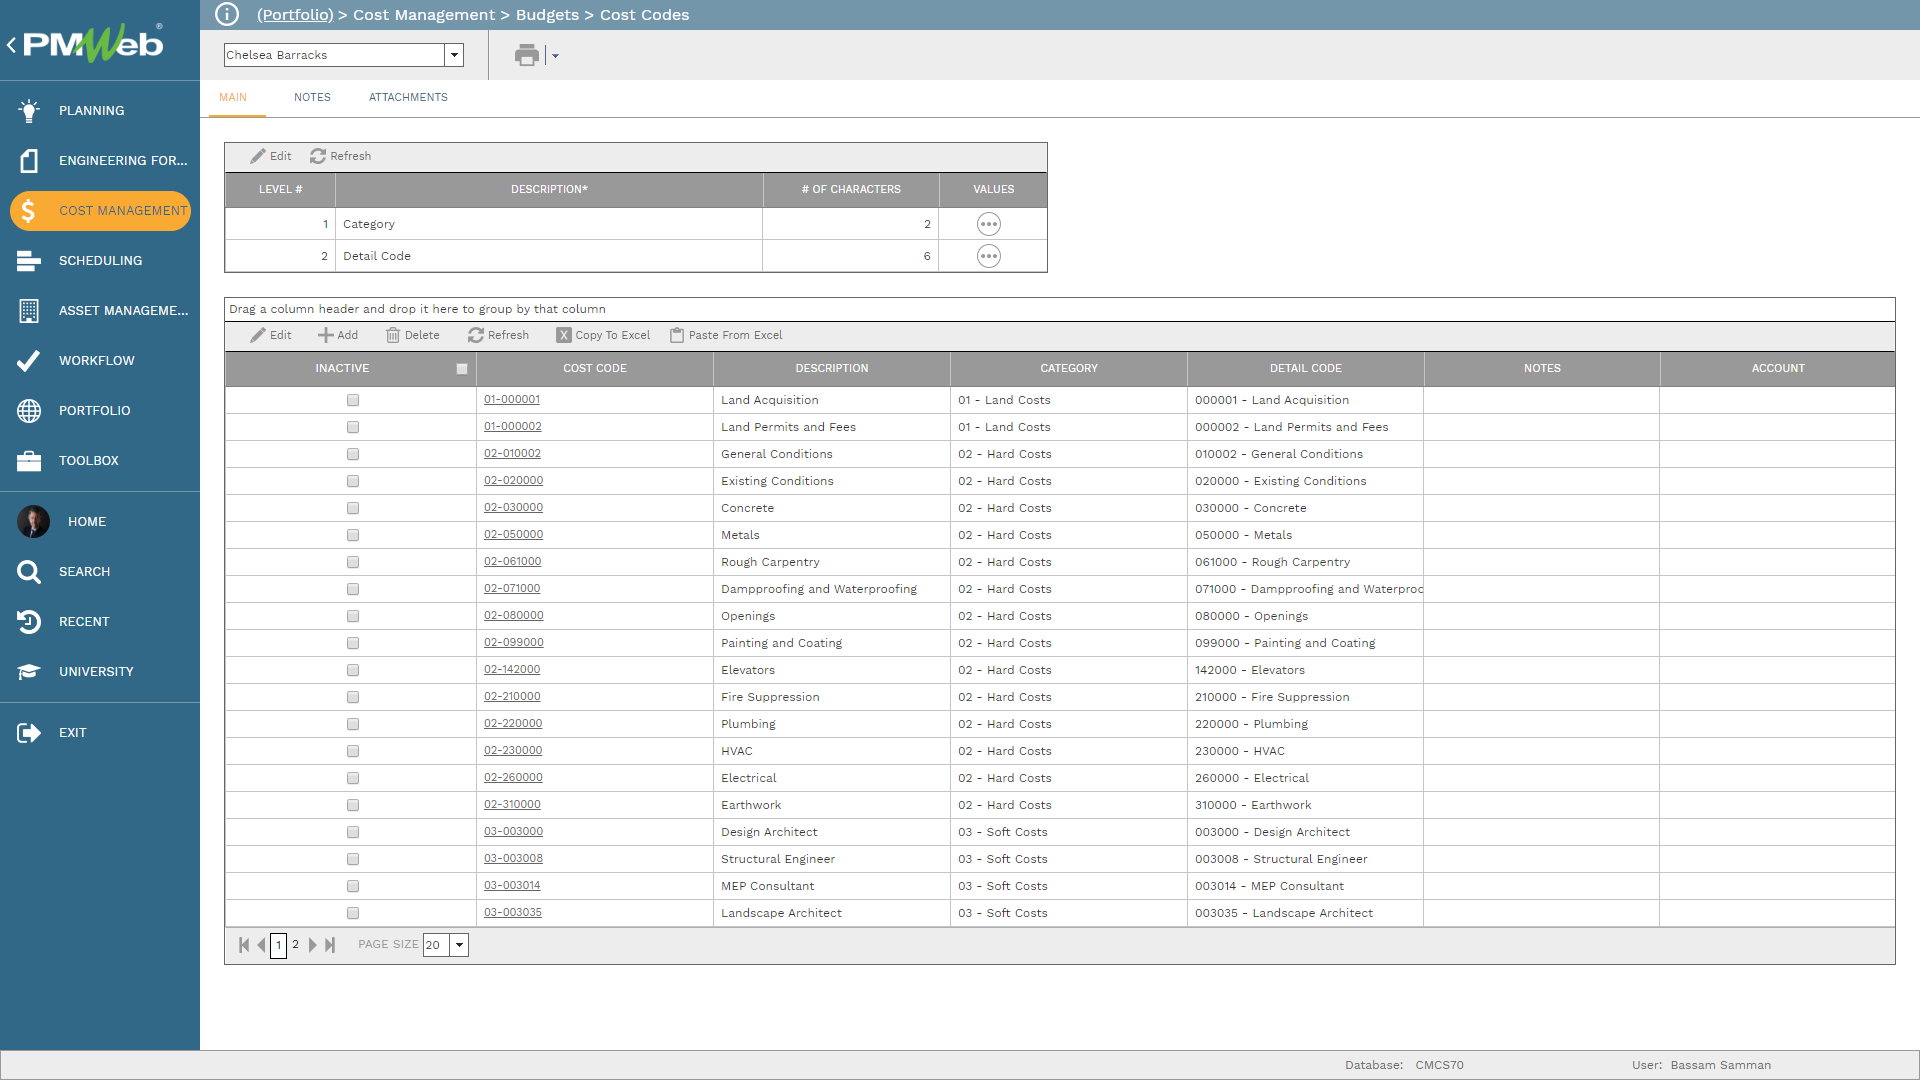This screenshot has height=1080, width=1920.
Task: Switch to the Attachments tab
Action: (x=409, y=96)
